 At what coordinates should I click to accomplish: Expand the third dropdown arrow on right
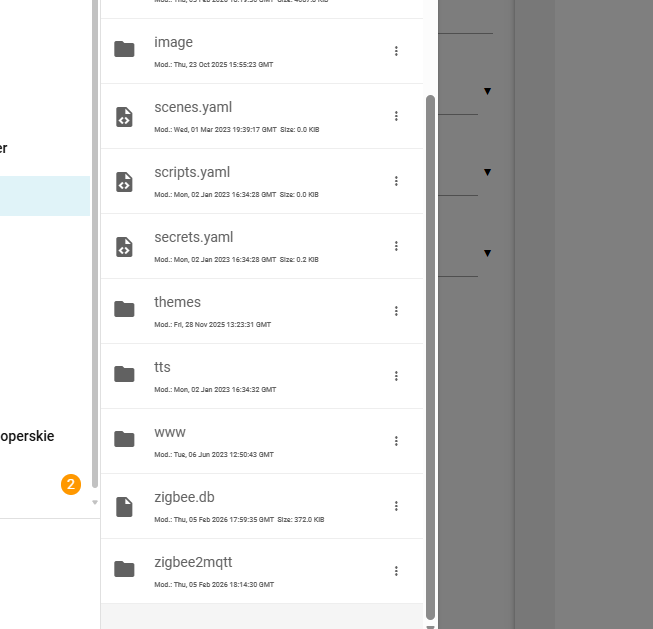(x=487, y=253)
